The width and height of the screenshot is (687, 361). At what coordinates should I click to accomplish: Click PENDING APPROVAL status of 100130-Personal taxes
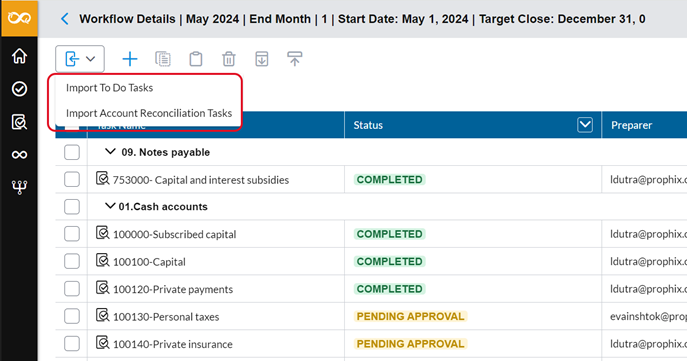coord(411,316)
